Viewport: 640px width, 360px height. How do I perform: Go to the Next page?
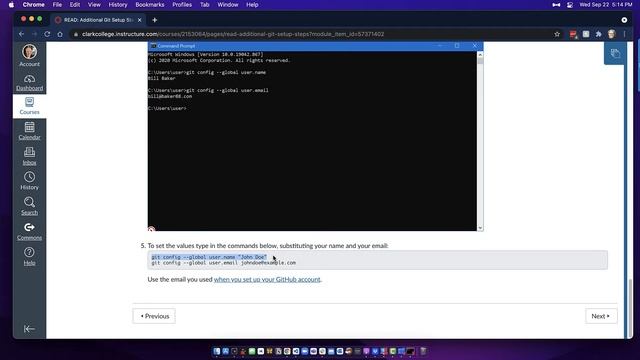click(601, 316)
